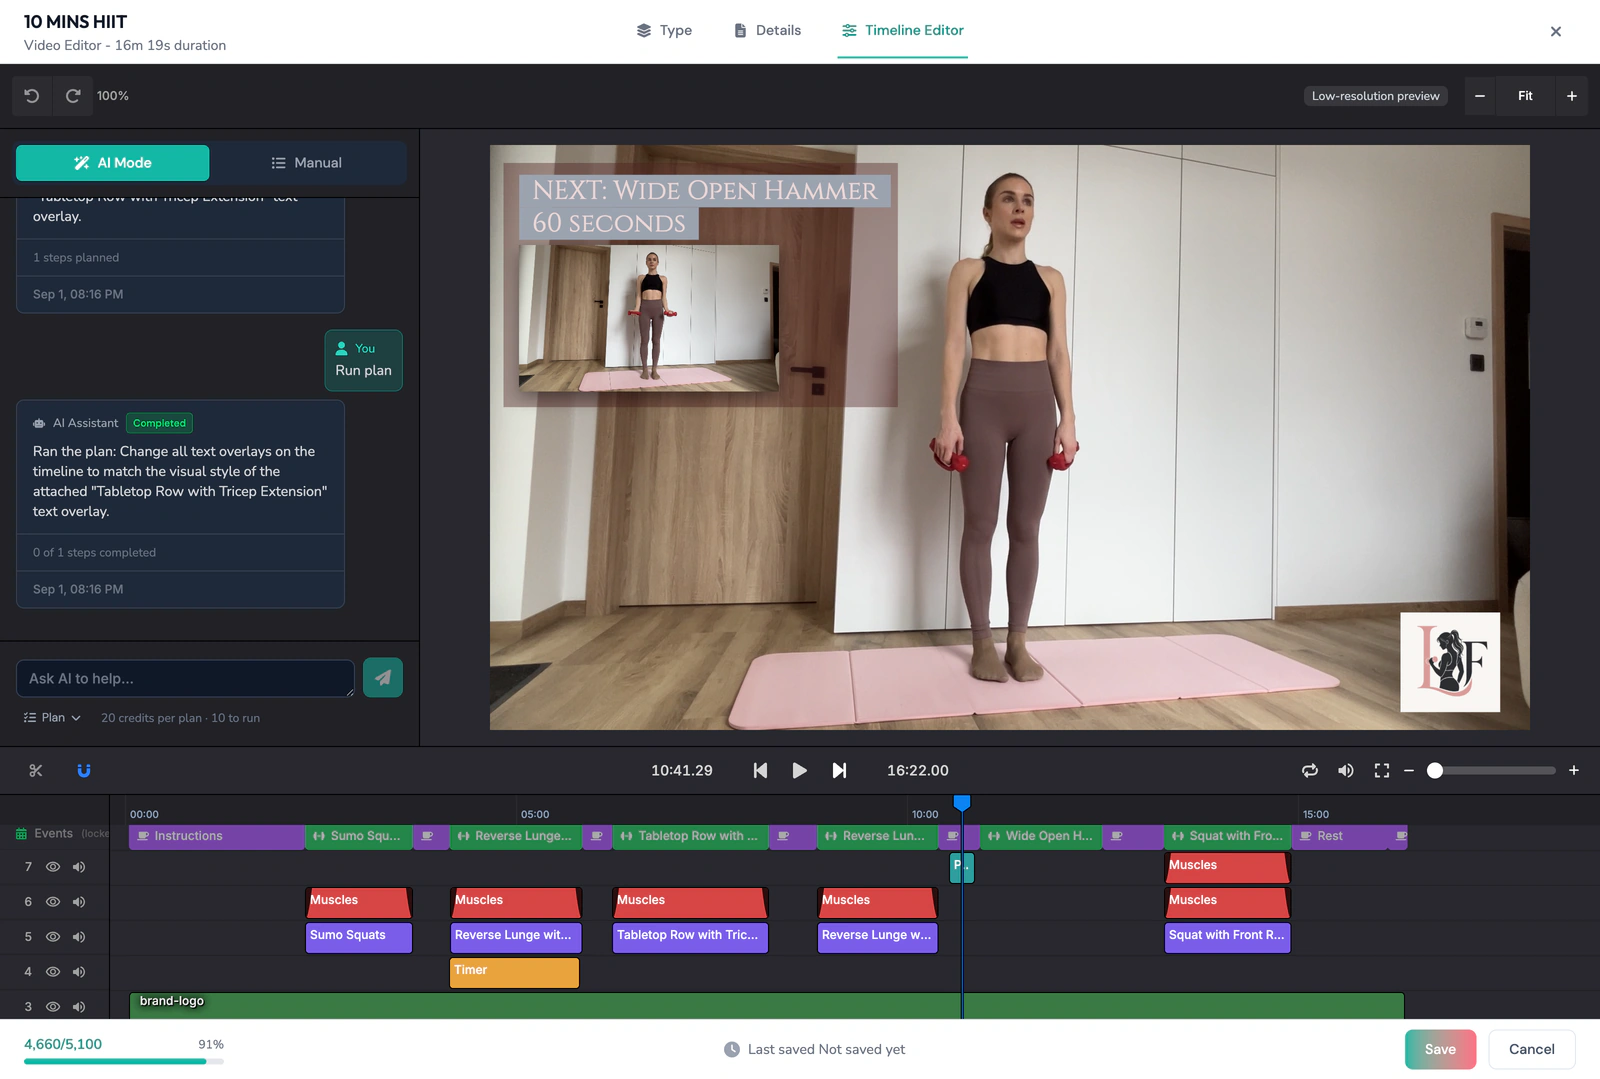Select the Instructions event segment
Image resolution: width=1600 pixels, height=1079 pixels.
[x=217, y=836]
